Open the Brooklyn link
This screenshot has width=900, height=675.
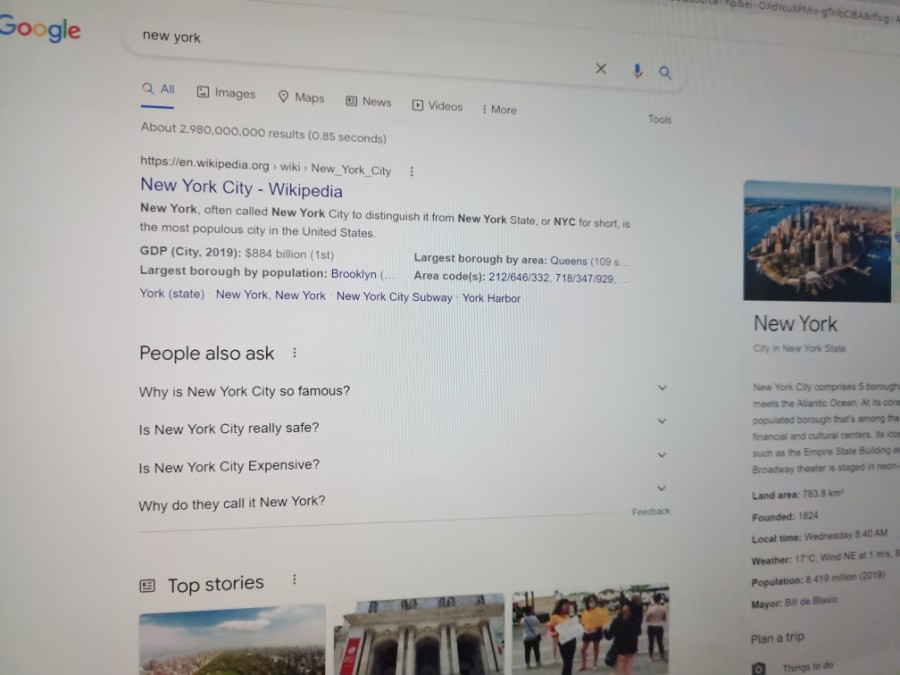click(354, 274)
